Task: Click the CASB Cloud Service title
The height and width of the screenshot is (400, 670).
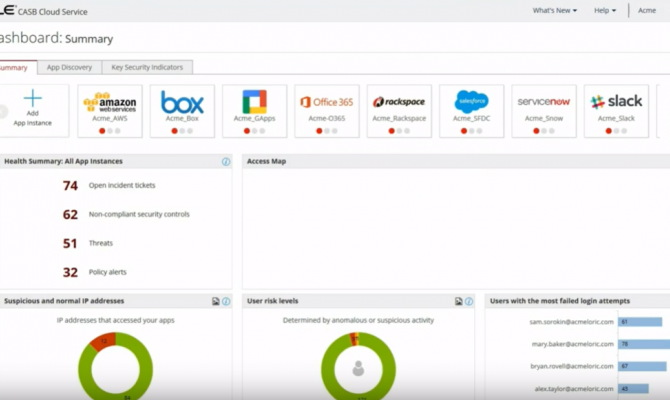Action: pos(53,12)
